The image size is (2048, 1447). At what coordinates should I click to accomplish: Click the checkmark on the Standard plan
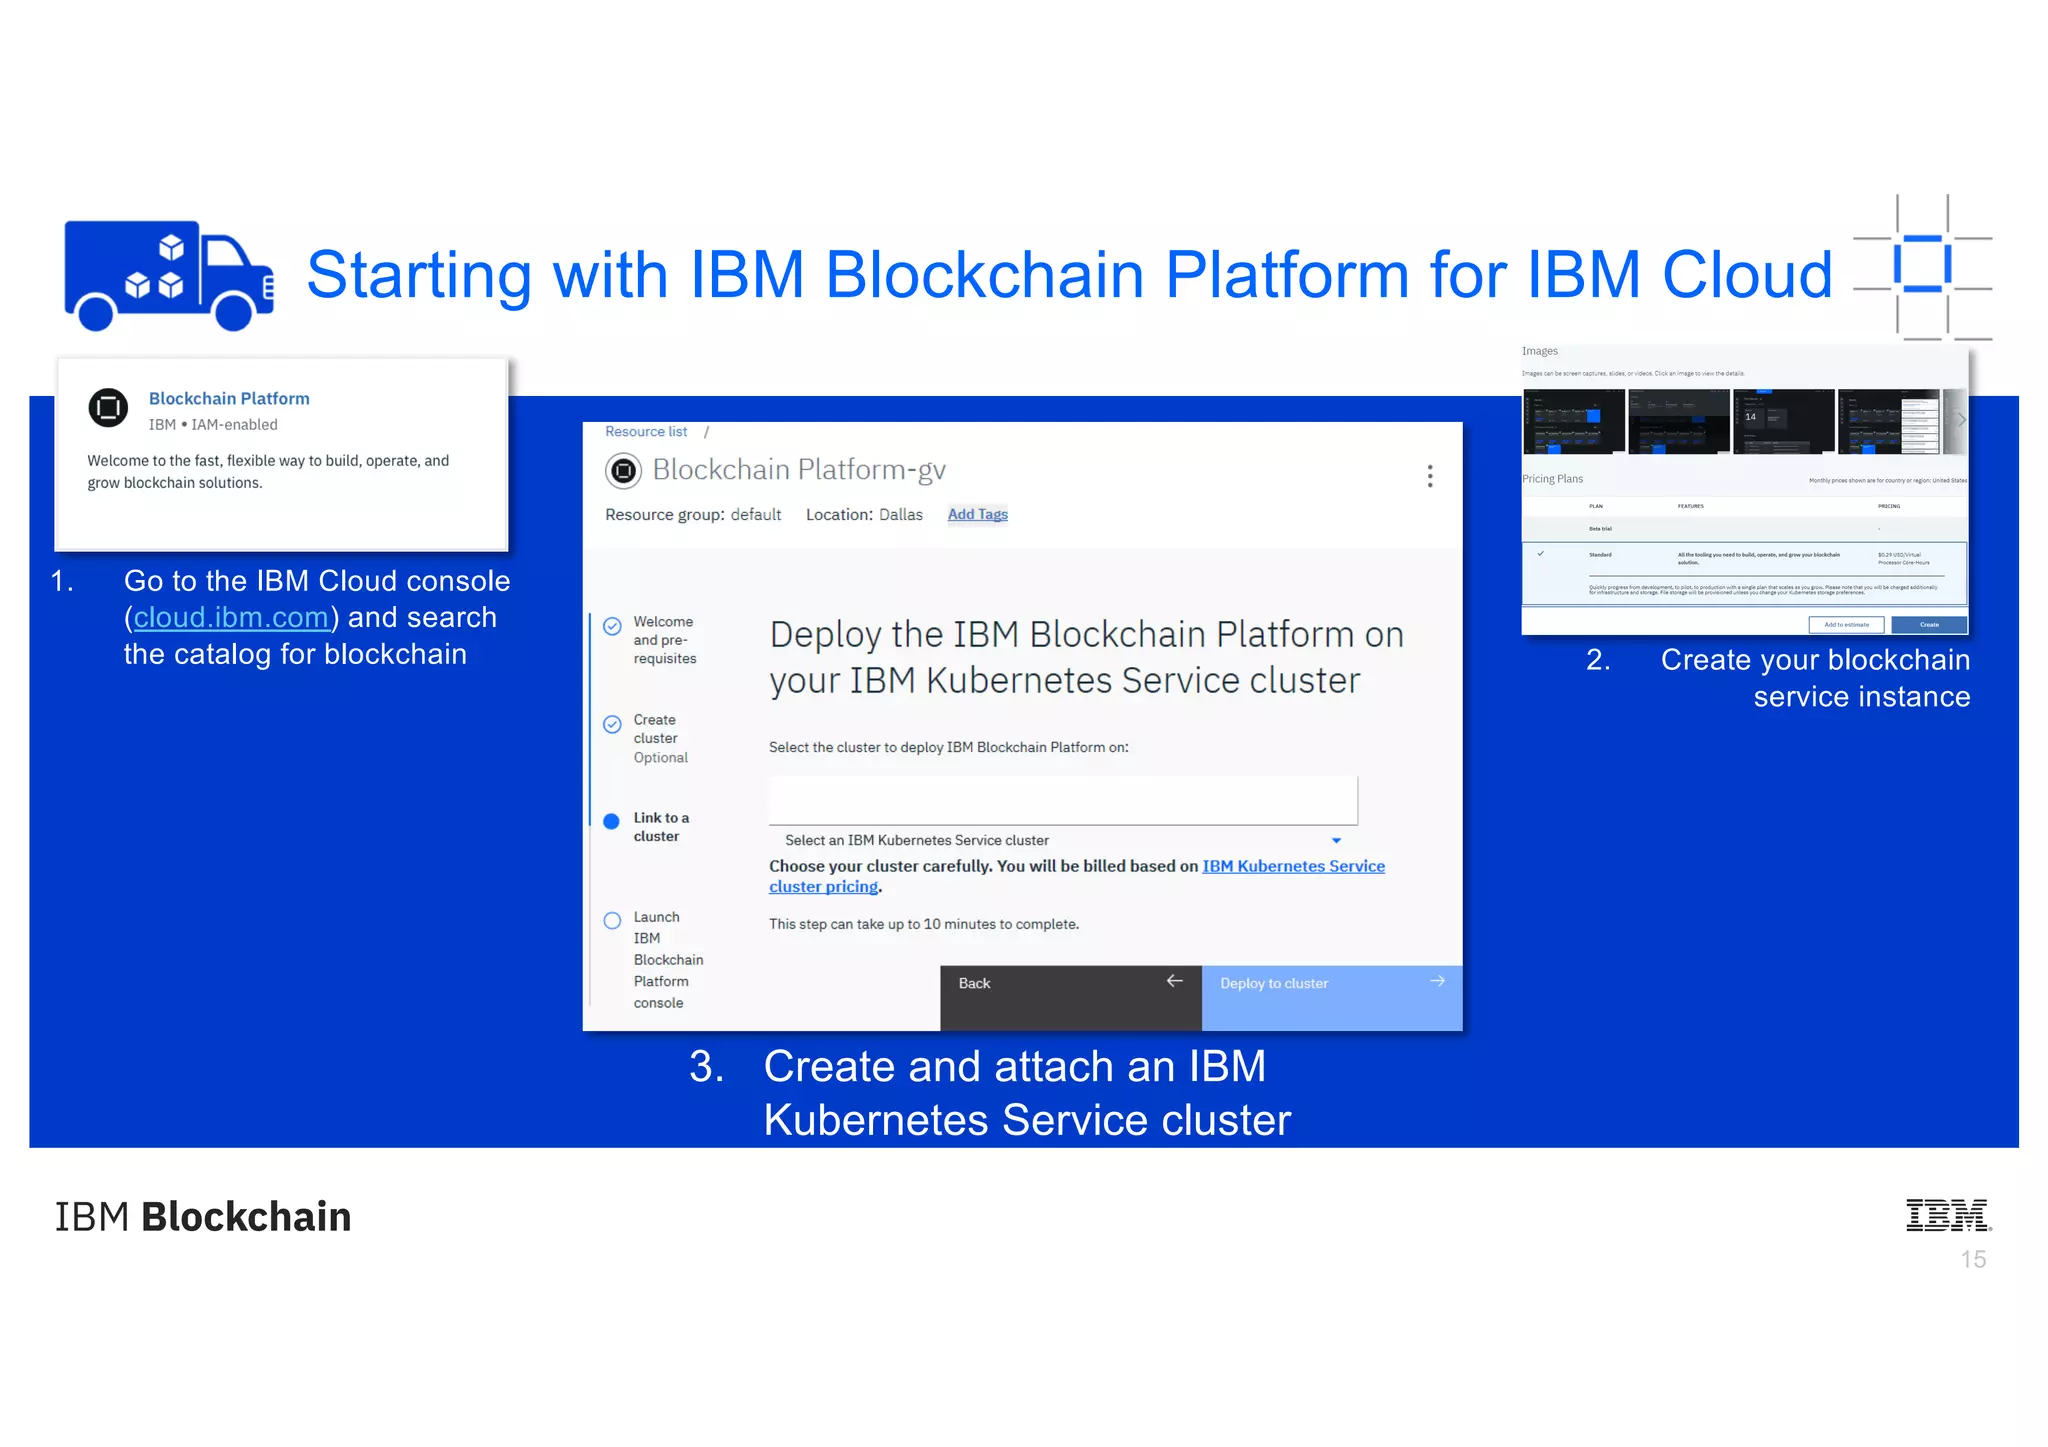point(1541,554)
